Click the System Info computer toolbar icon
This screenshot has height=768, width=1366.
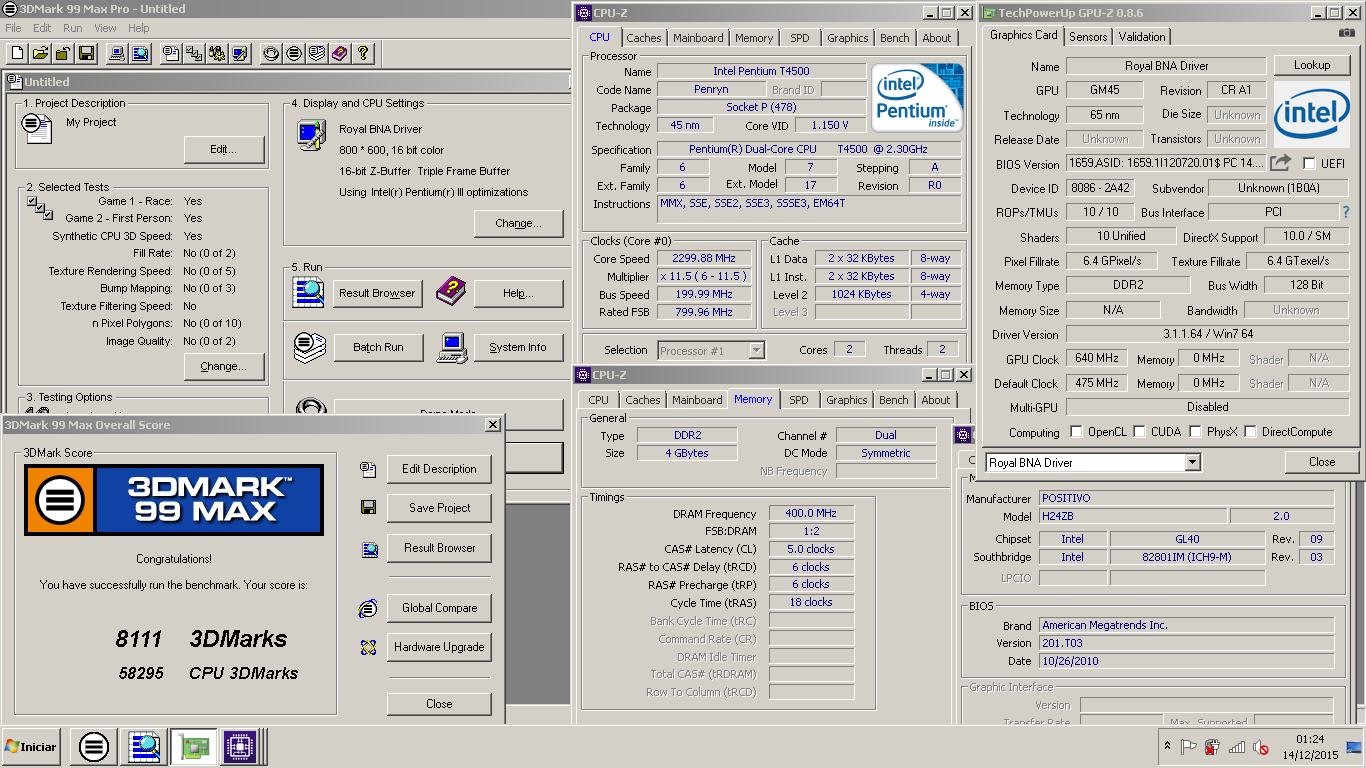(117, 53)
